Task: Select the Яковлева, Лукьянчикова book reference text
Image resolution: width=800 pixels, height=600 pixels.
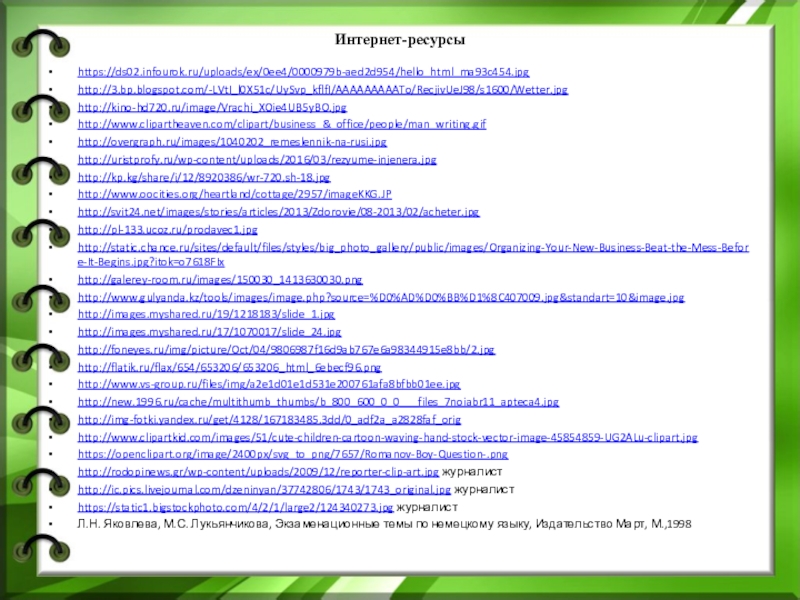Action: (384, 524)
